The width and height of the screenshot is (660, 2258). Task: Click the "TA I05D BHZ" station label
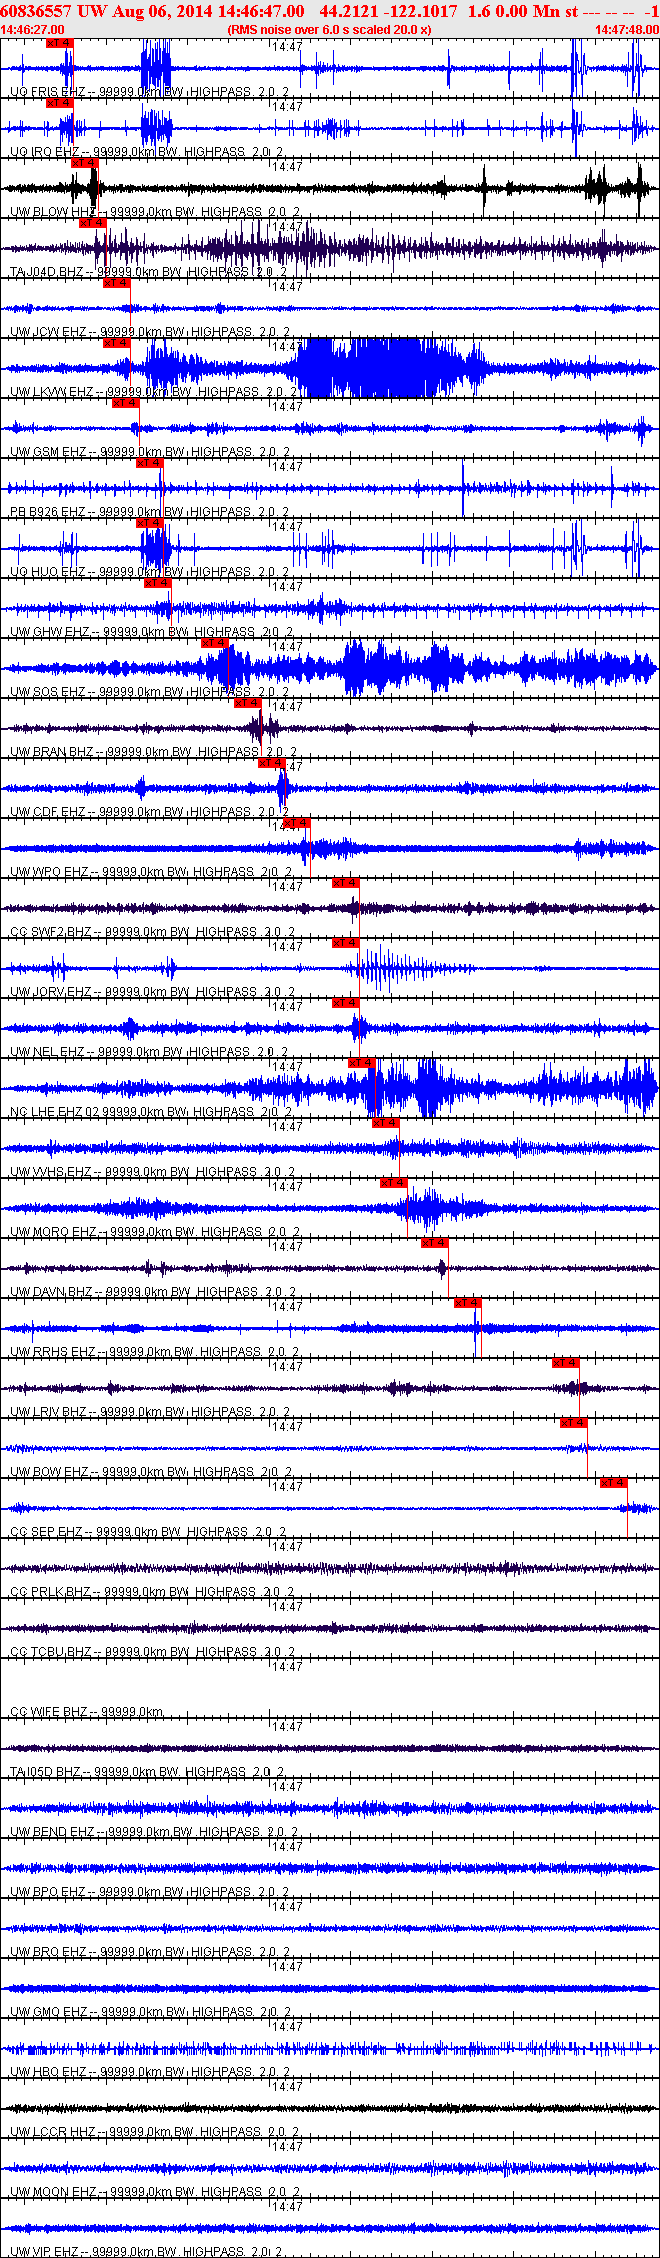46,1772
